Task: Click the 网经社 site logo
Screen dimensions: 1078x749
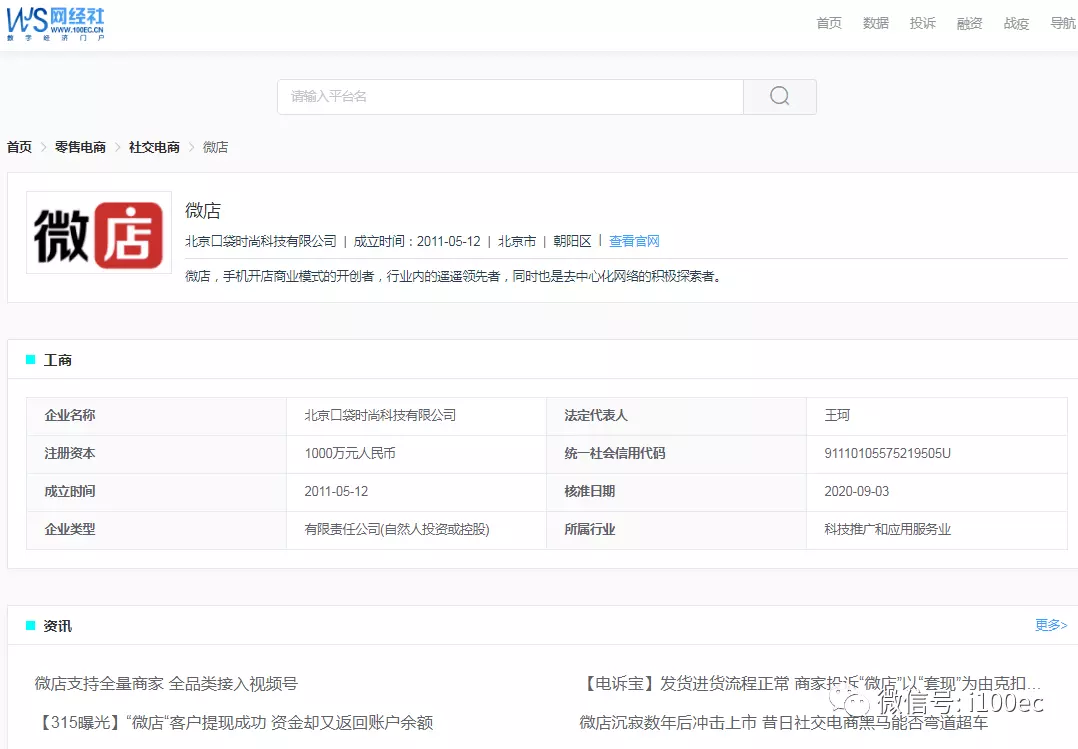Action: 55,25
